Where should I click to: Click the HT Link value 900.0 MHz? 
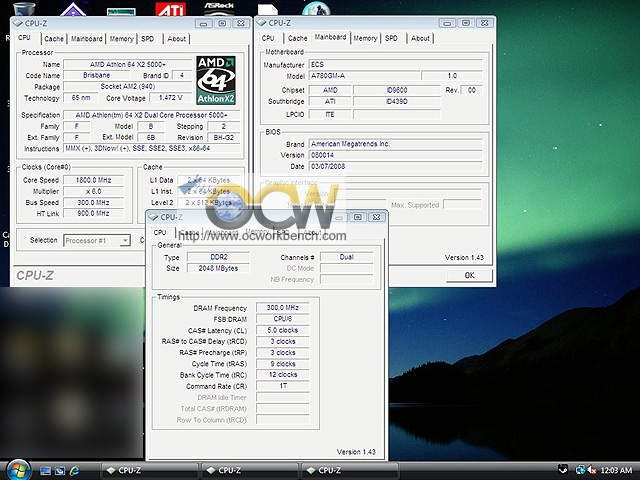[x=93, y=213]
